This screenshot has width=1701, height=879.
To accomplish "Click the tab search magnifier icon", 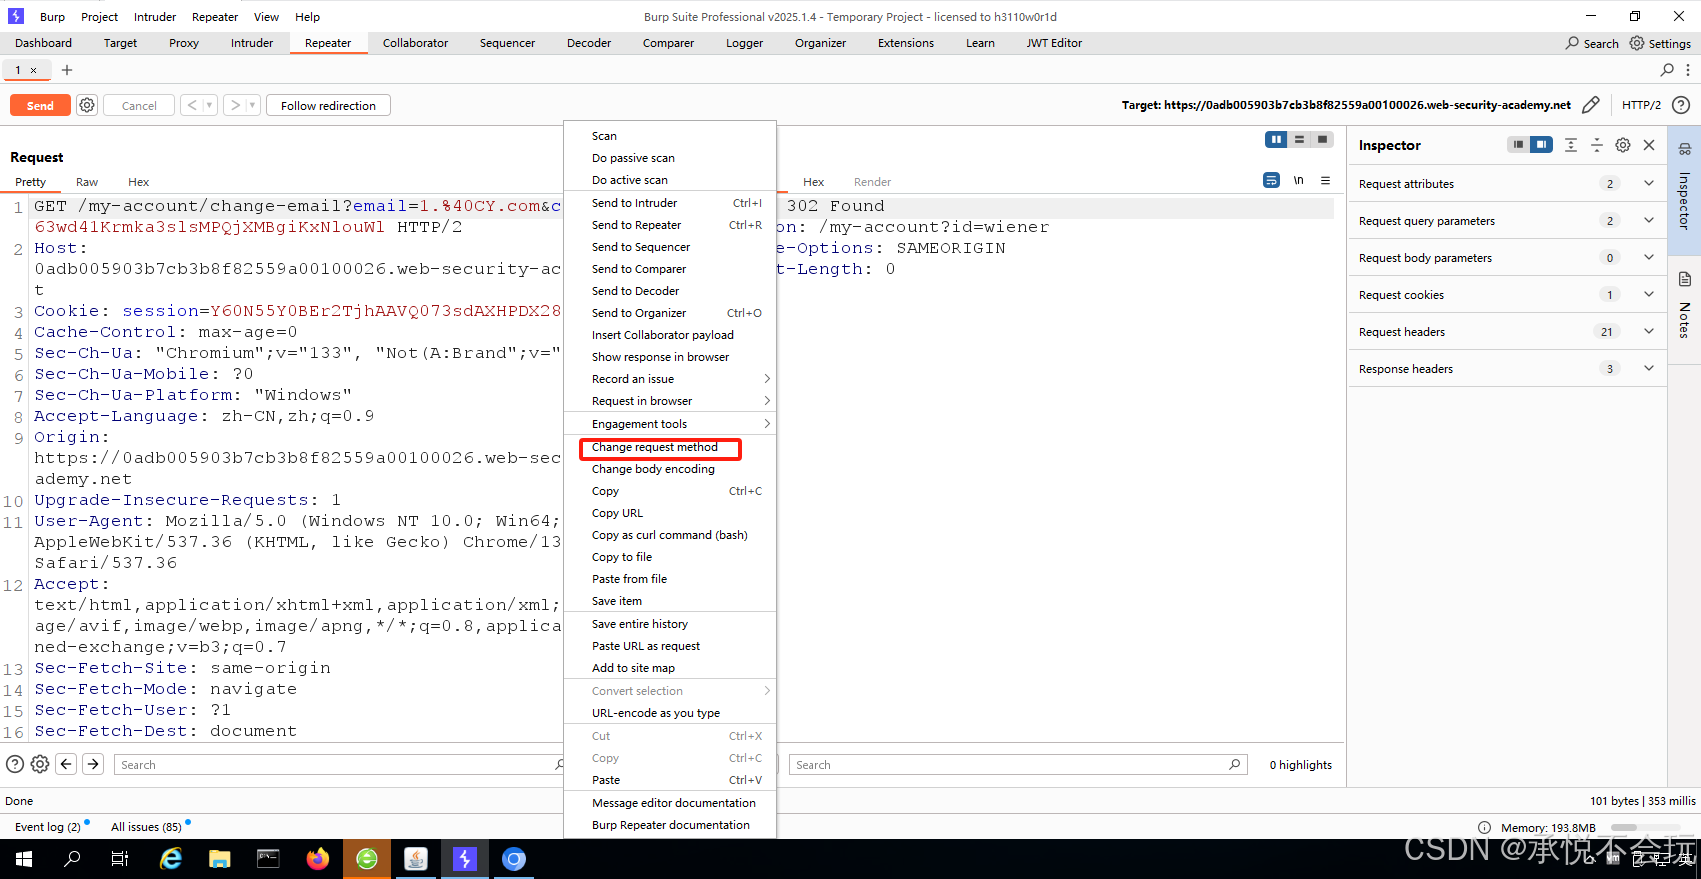I will 1667,70.
